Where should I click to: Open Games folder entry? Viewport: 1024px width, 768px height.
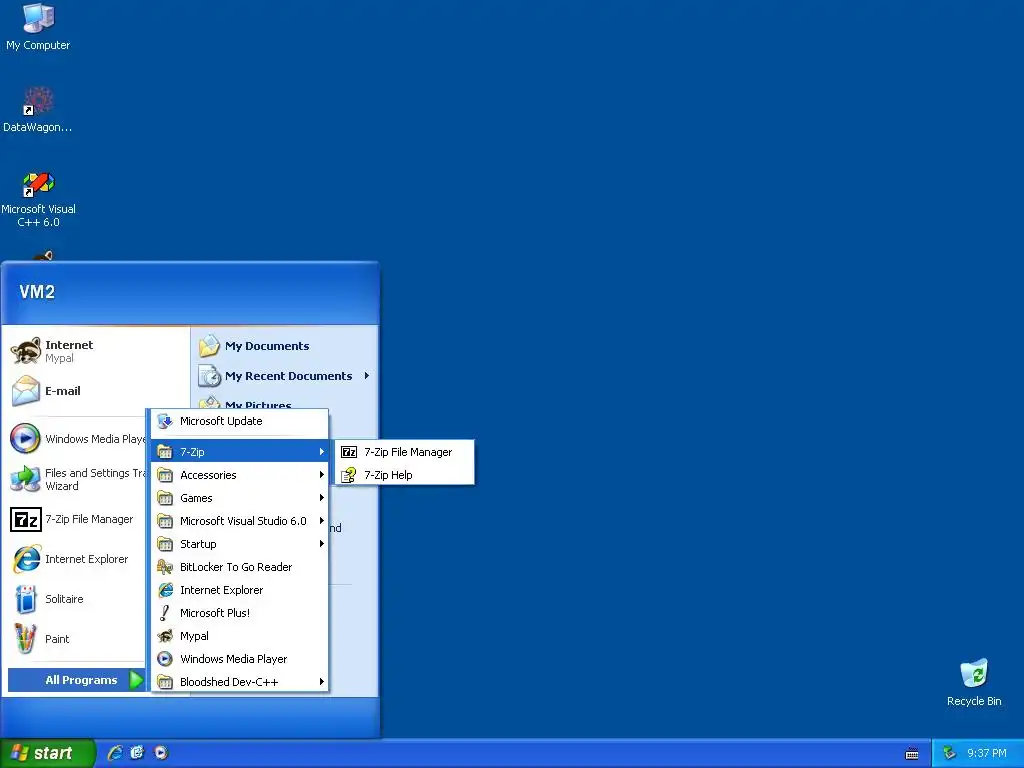[x=240, y=498]
